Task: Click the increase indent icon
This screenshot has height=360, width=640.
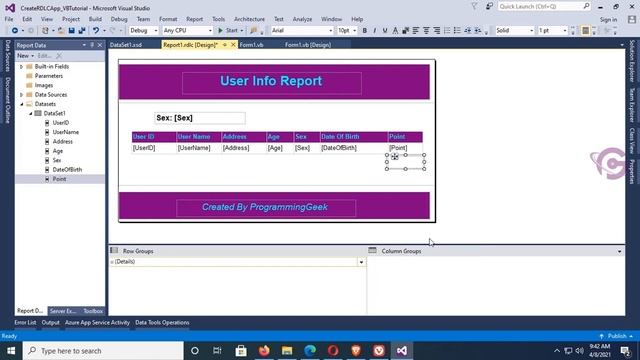Action: (478, 31)
